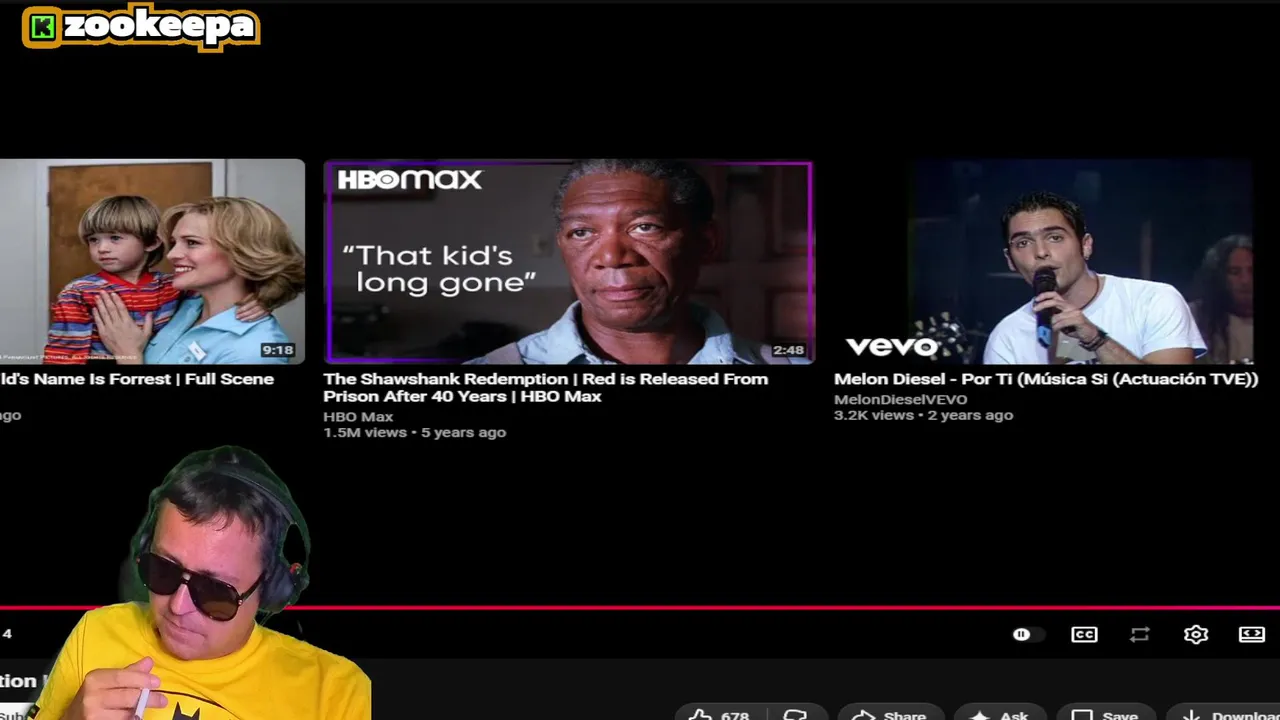Enable the loop video icon

click(1139, 634)
